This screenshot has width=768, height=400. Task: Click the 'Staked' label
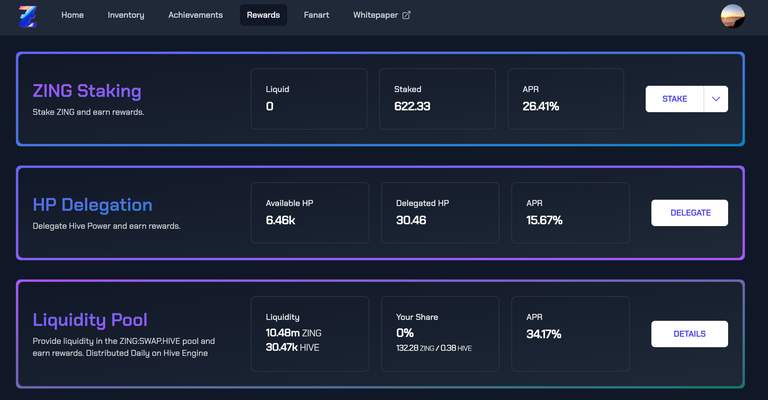(408, 89)
